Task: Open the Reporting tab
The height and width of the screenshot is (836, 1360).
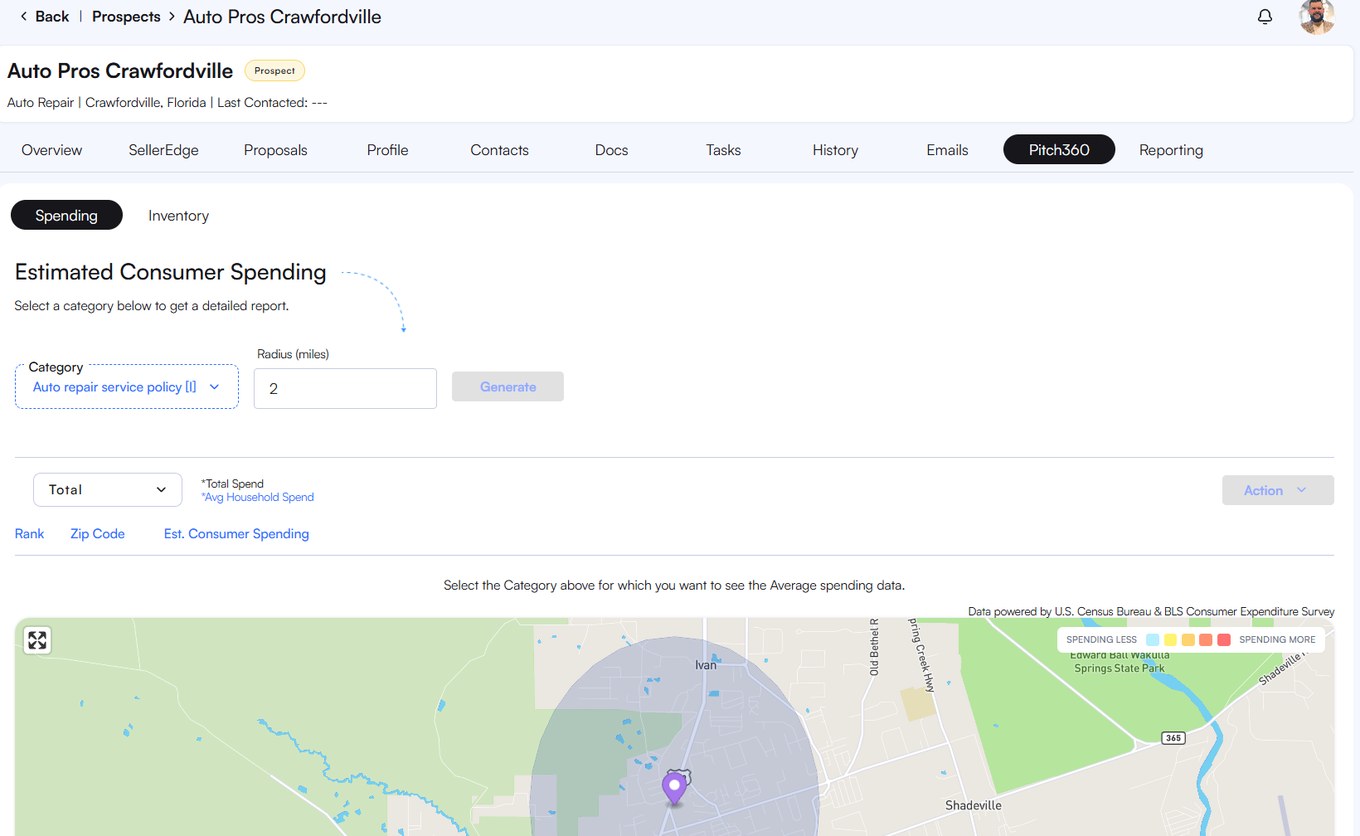Action: coord(1171,150)
